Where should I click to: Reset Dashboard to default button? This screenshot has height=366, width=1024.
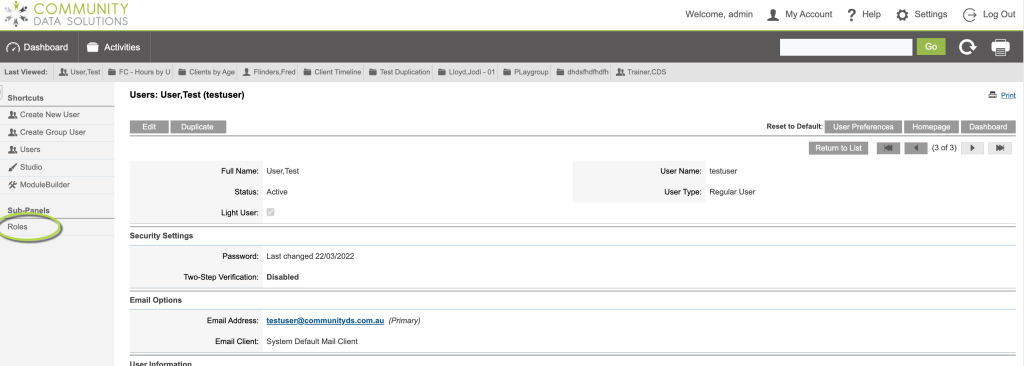point(988,127)
